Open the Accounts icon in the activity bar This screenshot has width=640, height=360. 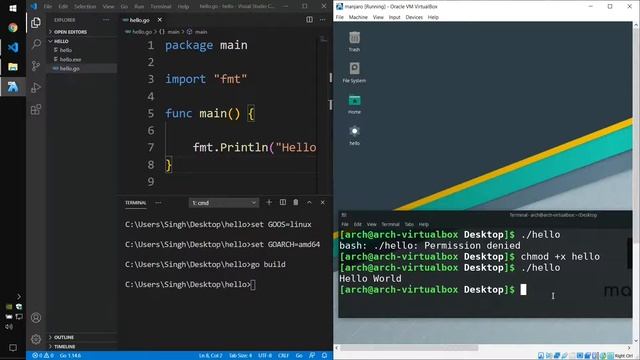tap(36, 318)
